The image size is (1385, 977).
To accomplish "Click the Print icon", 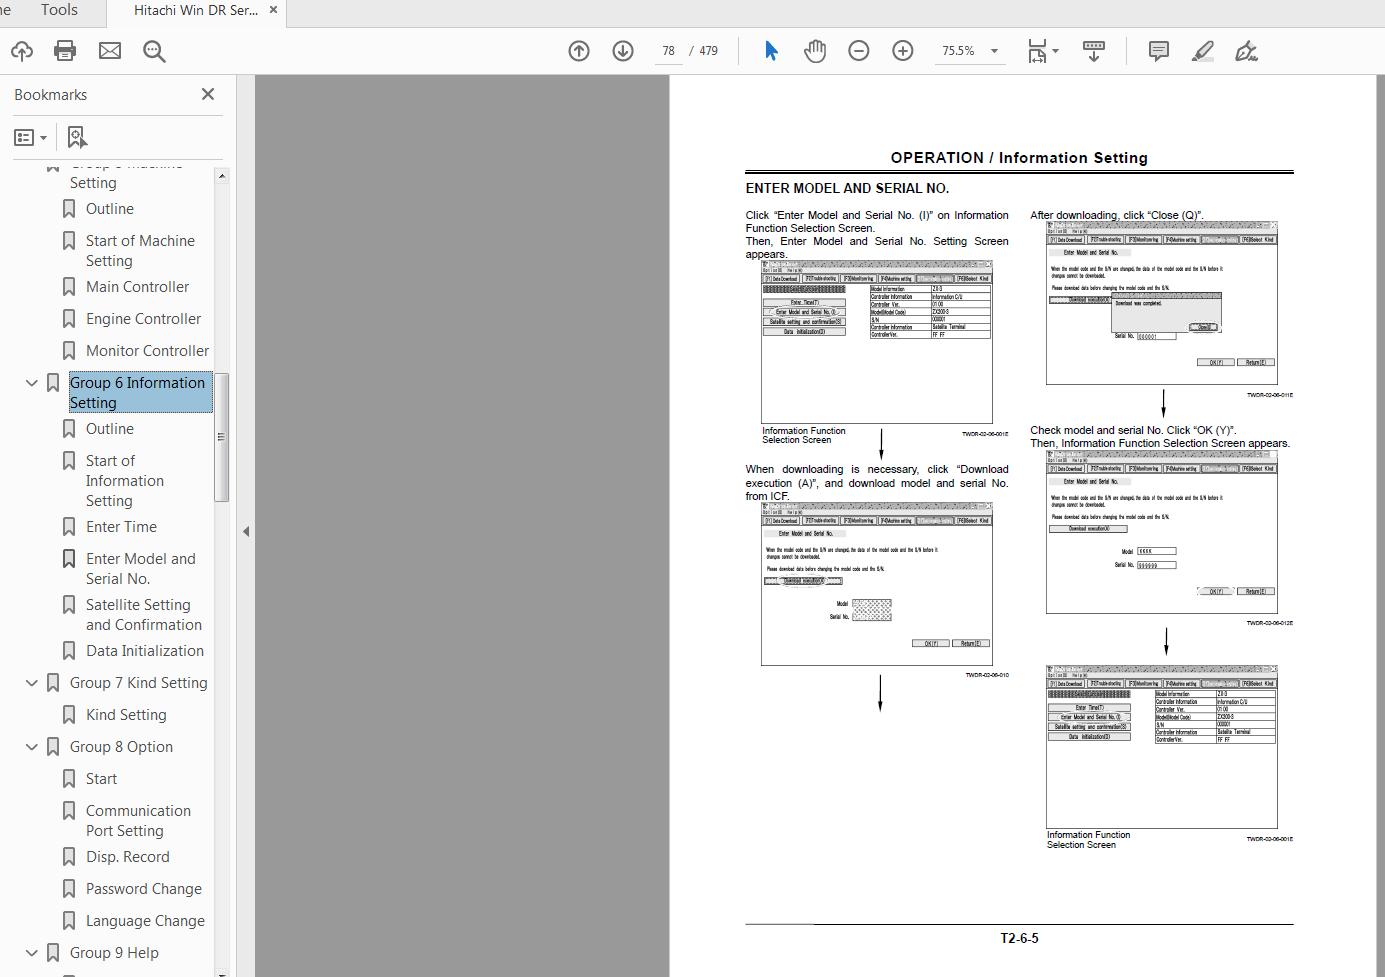I will click(65, 51).
